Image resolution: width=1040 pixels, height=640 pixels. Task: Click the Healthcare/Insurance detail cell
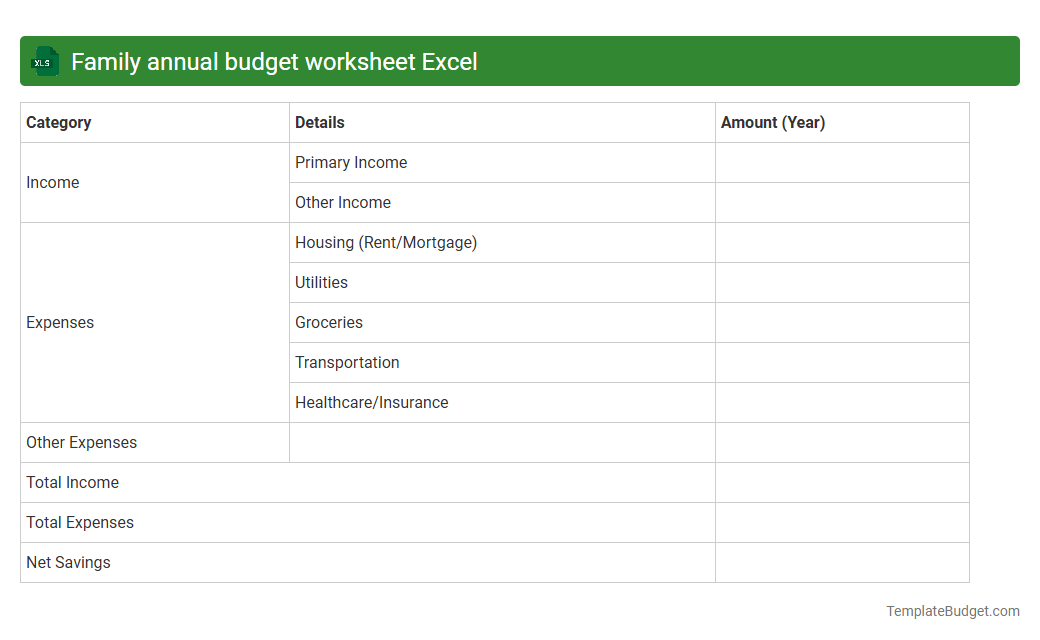(x=371, y=402)
